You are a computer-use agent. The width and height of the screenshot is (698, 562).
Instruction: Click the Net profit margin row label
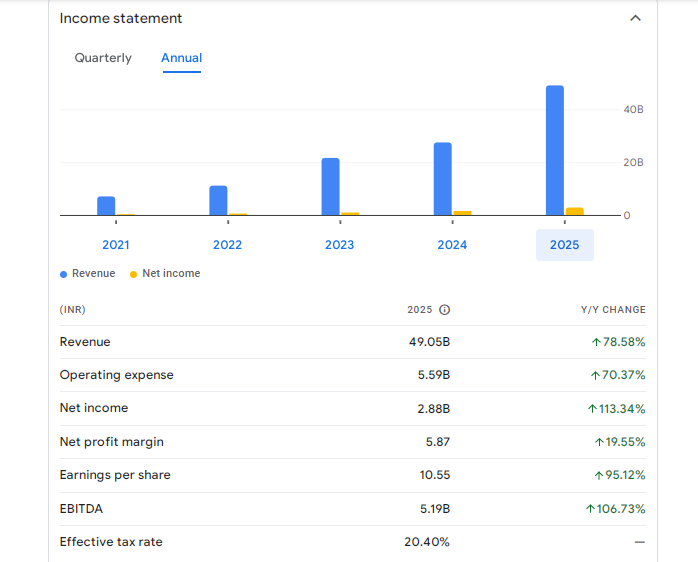point(112,442)
